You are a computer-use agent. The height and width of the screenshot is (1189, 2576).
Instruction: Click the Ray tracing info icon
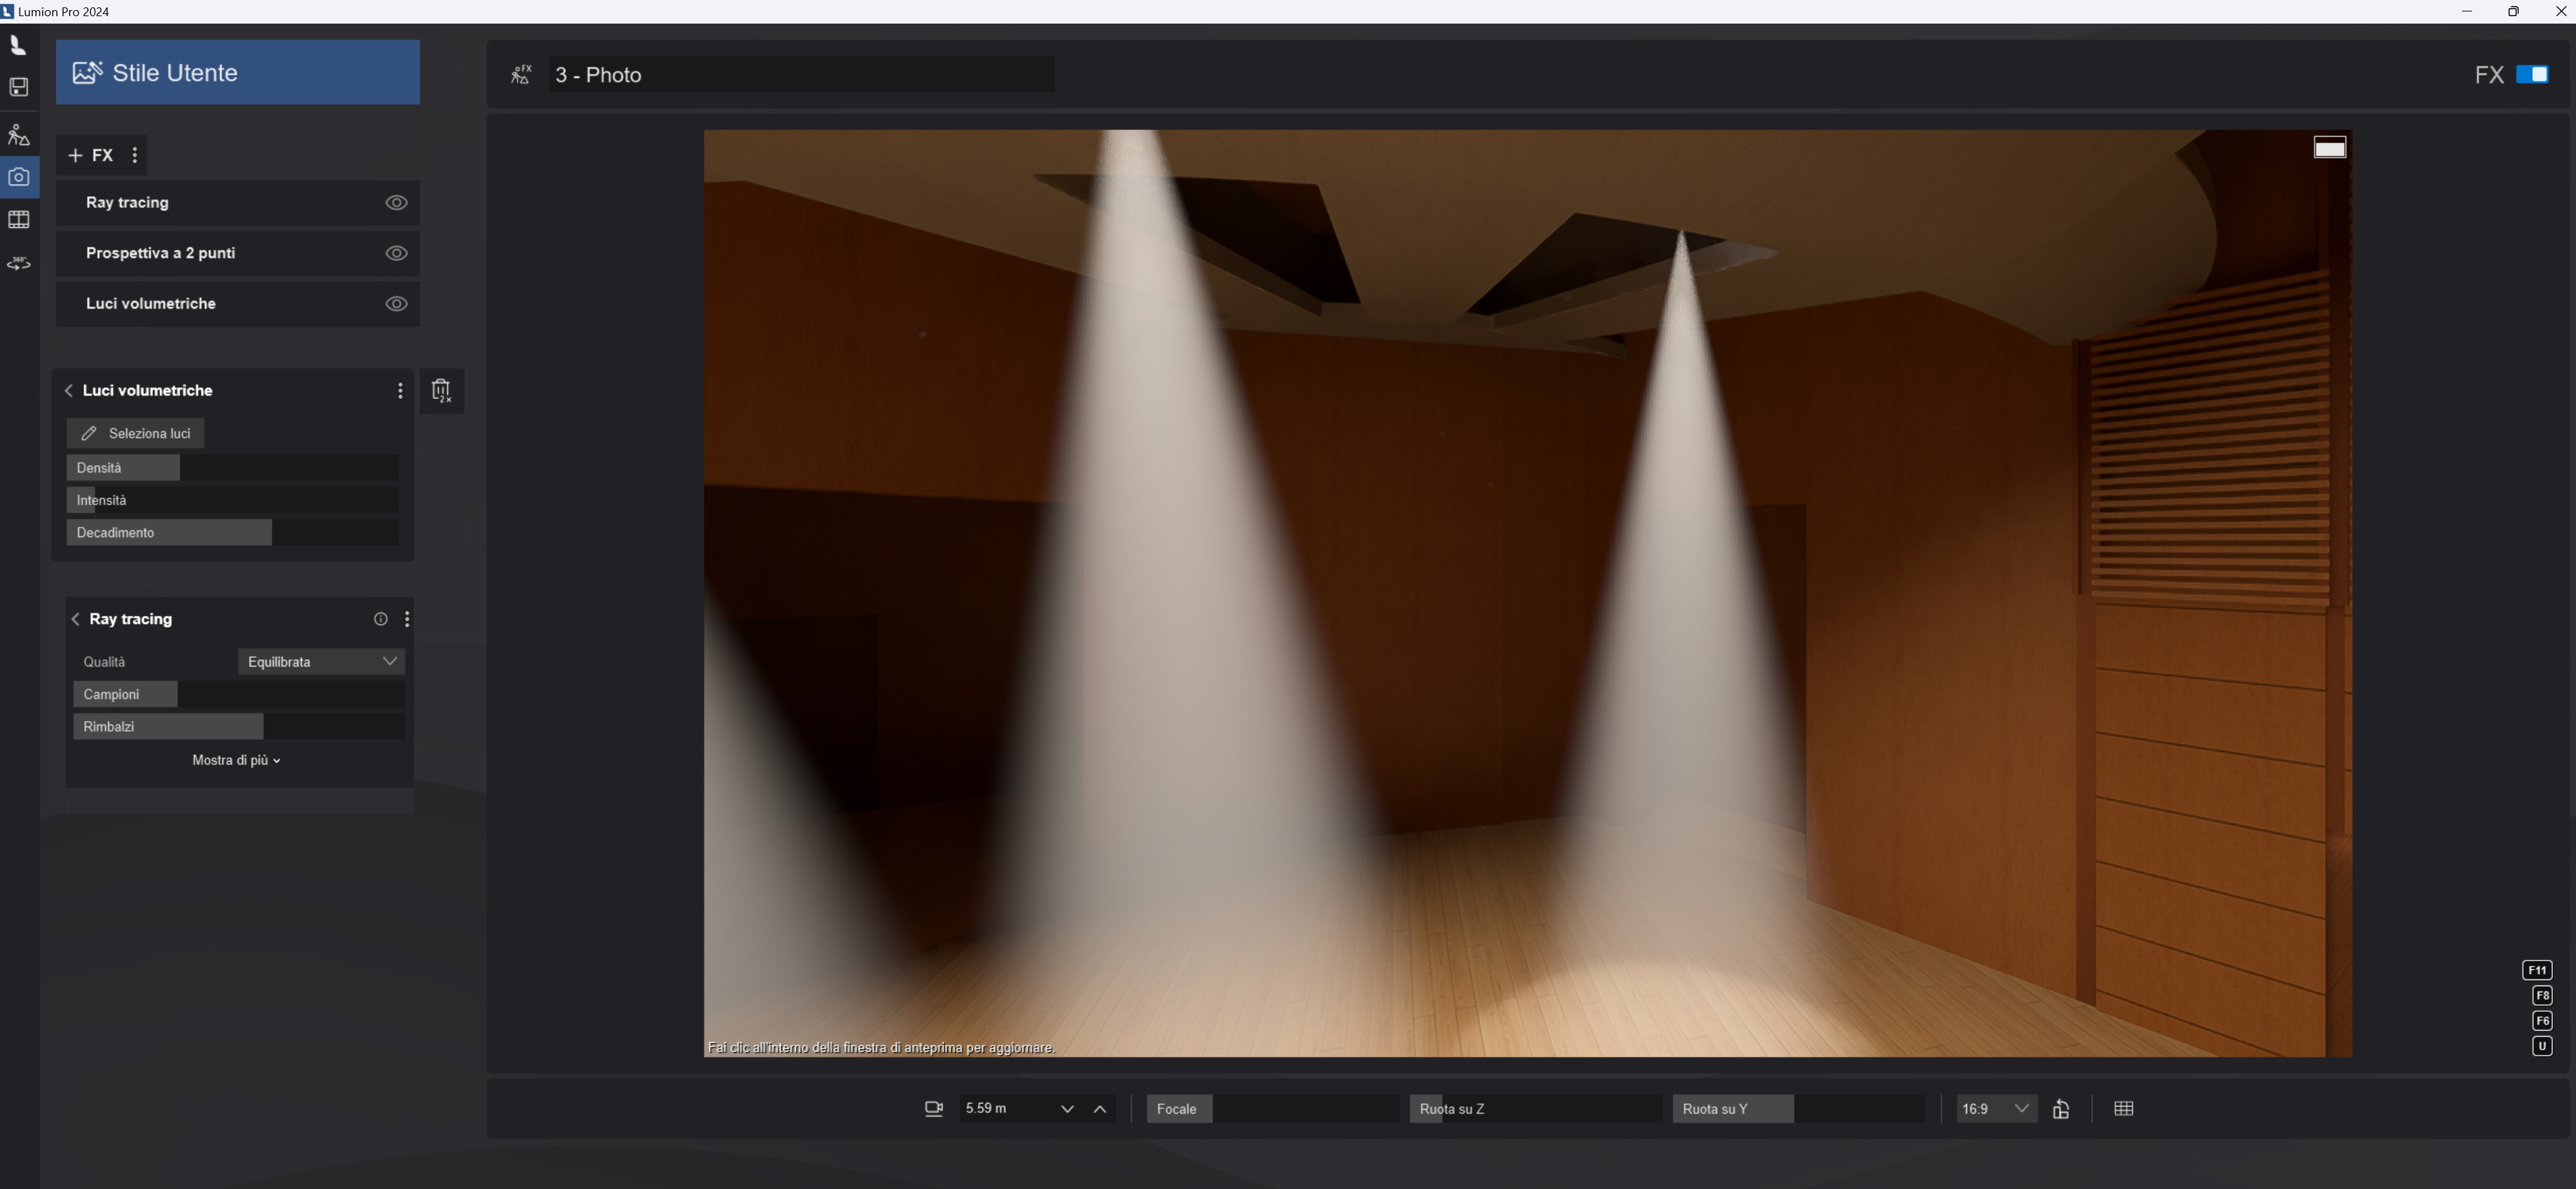[x=381, y=619]
